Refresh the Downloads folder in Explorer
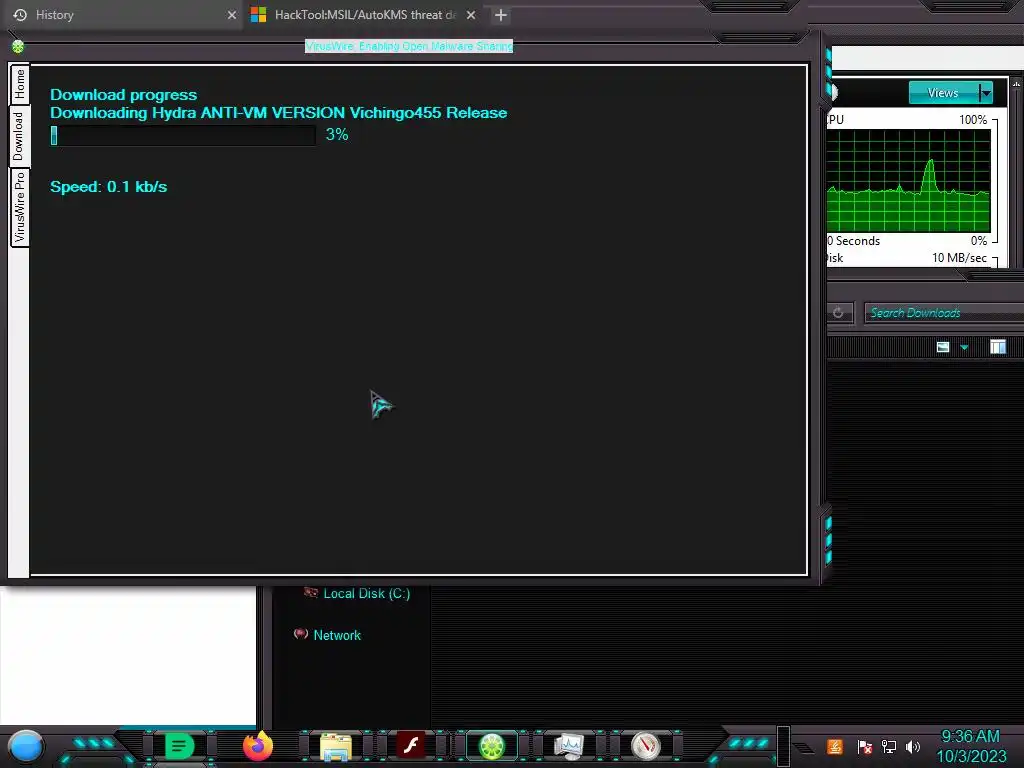Image resolution: width=1024 pixels, height=768 pixels. [x=838, y=313]
